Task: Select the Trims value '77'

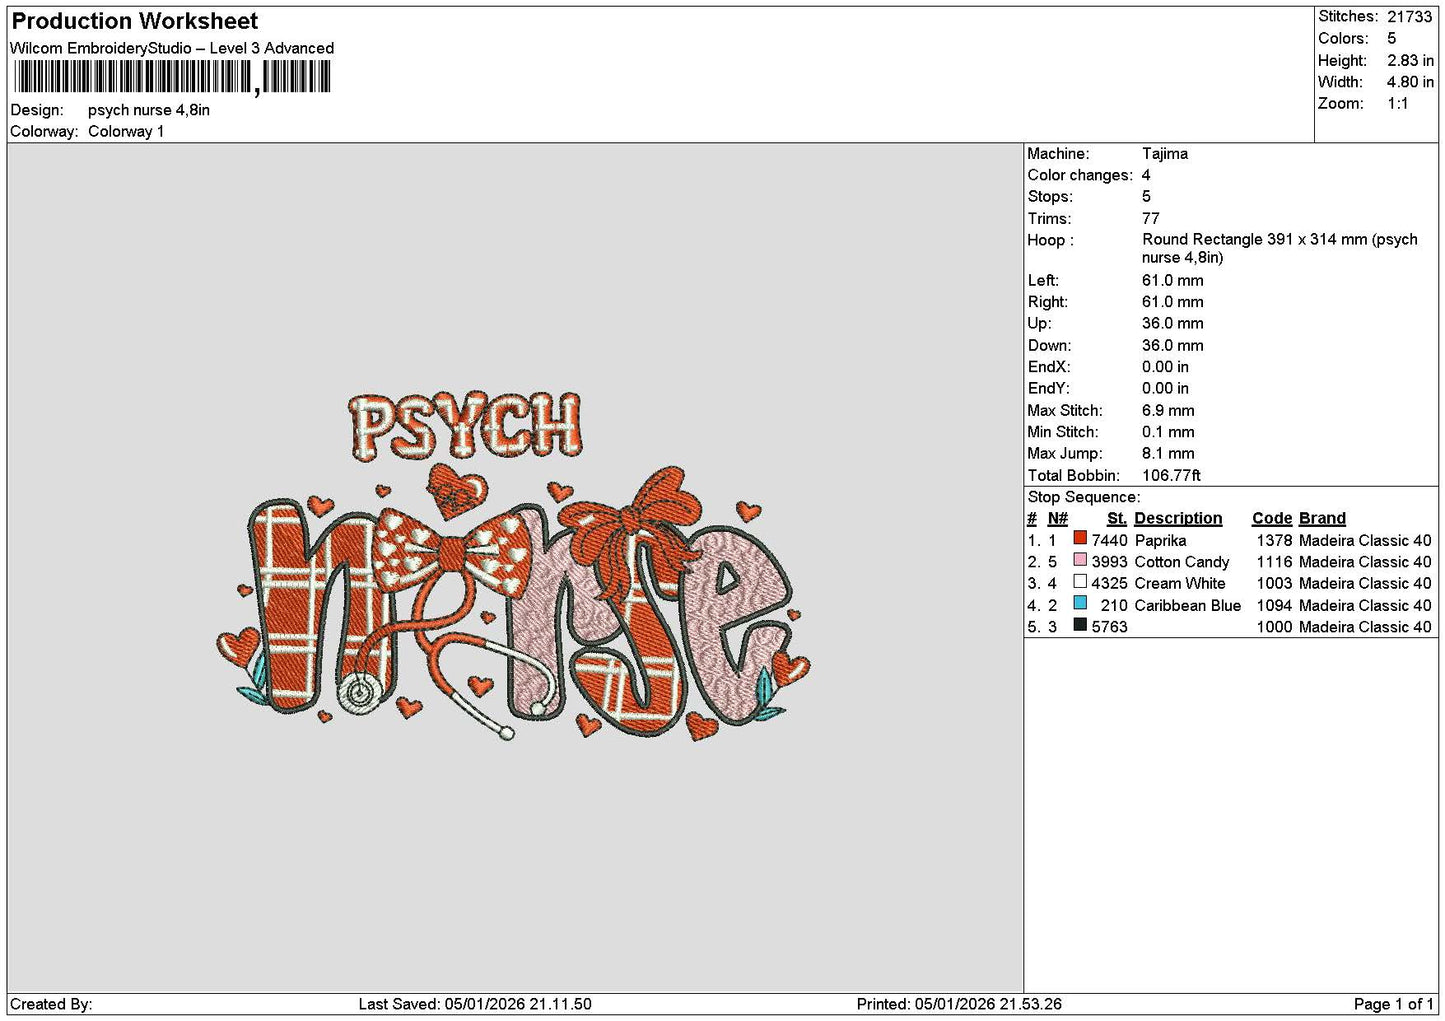Action: pyautogui.click(x=1151, y=218)
